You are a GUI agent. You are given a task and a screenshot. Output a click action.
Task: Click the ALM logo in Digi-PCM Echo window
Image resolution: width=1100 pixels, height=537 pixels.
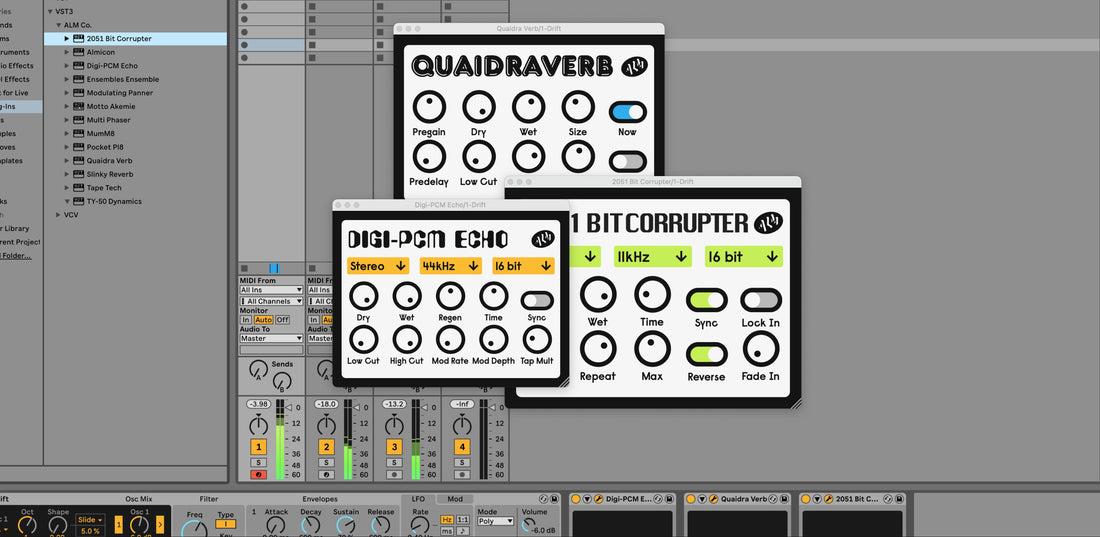coord(542,239)
